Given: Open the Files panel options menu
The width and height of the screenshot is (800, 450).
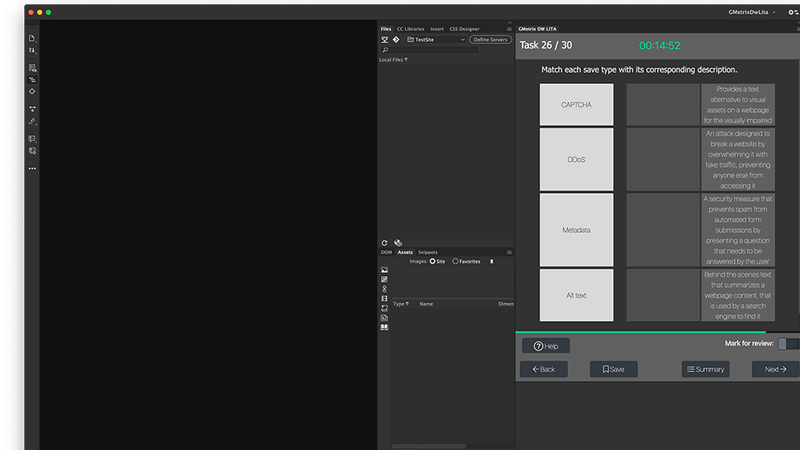Looking at the screenshot, I should (x=509, y=29).
